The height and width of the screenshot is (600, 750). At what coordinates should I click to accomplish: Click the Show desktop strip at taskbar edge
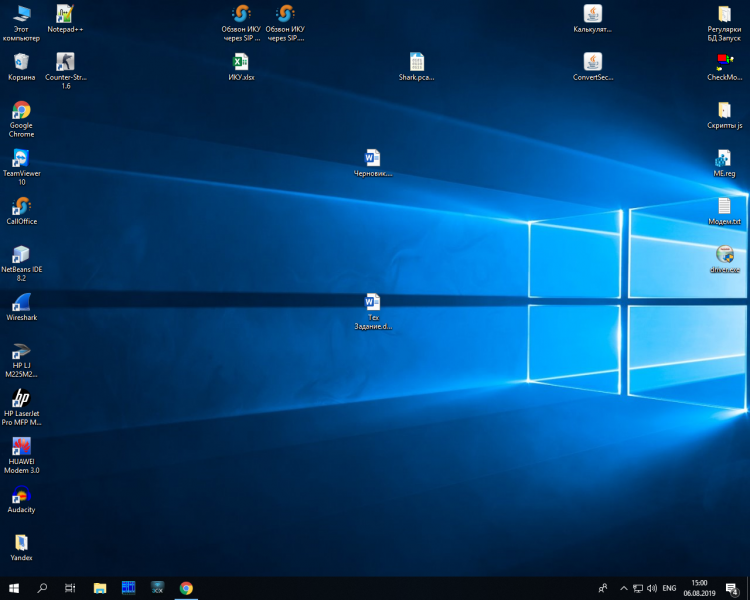[748, 588]
